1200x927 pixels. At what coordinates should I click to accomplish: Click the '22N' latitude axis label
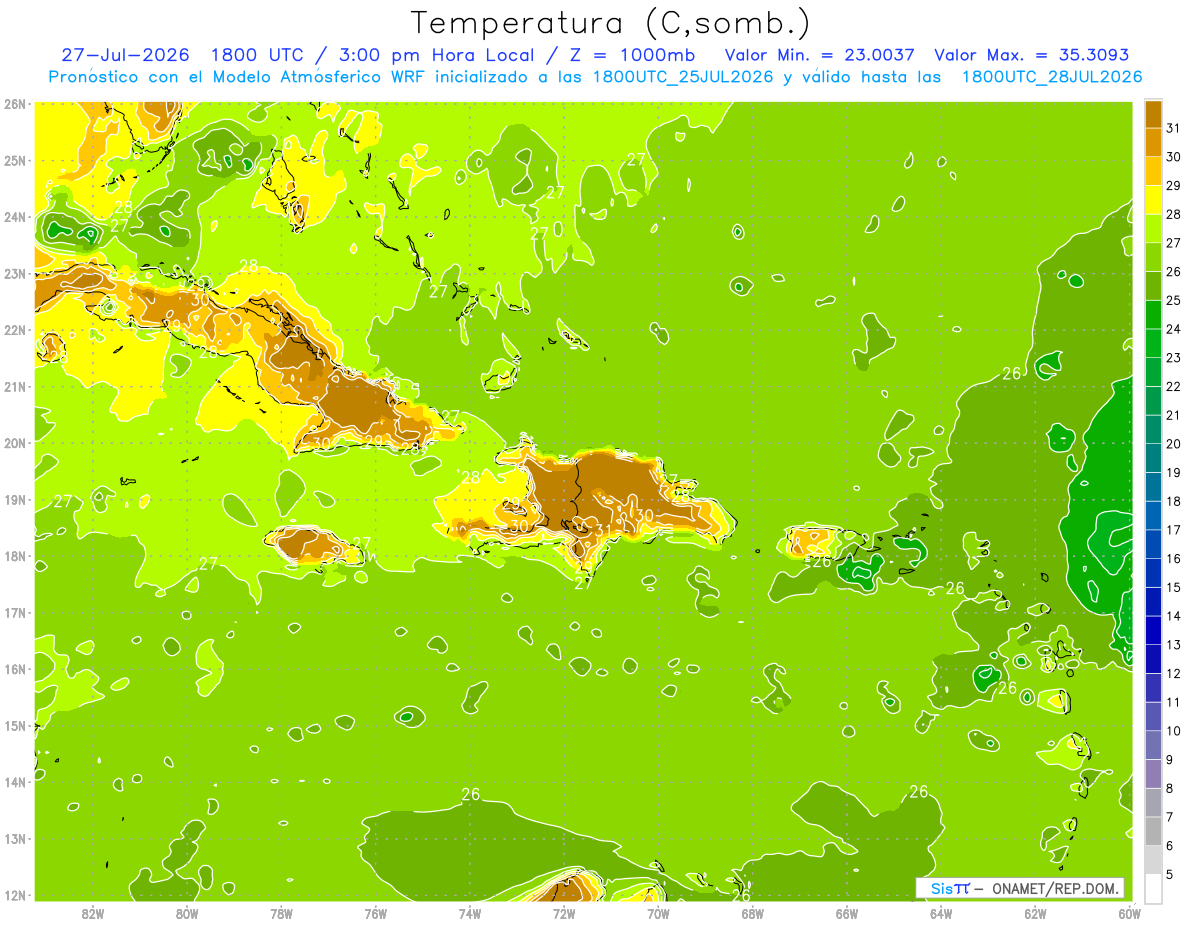[15, 329]
